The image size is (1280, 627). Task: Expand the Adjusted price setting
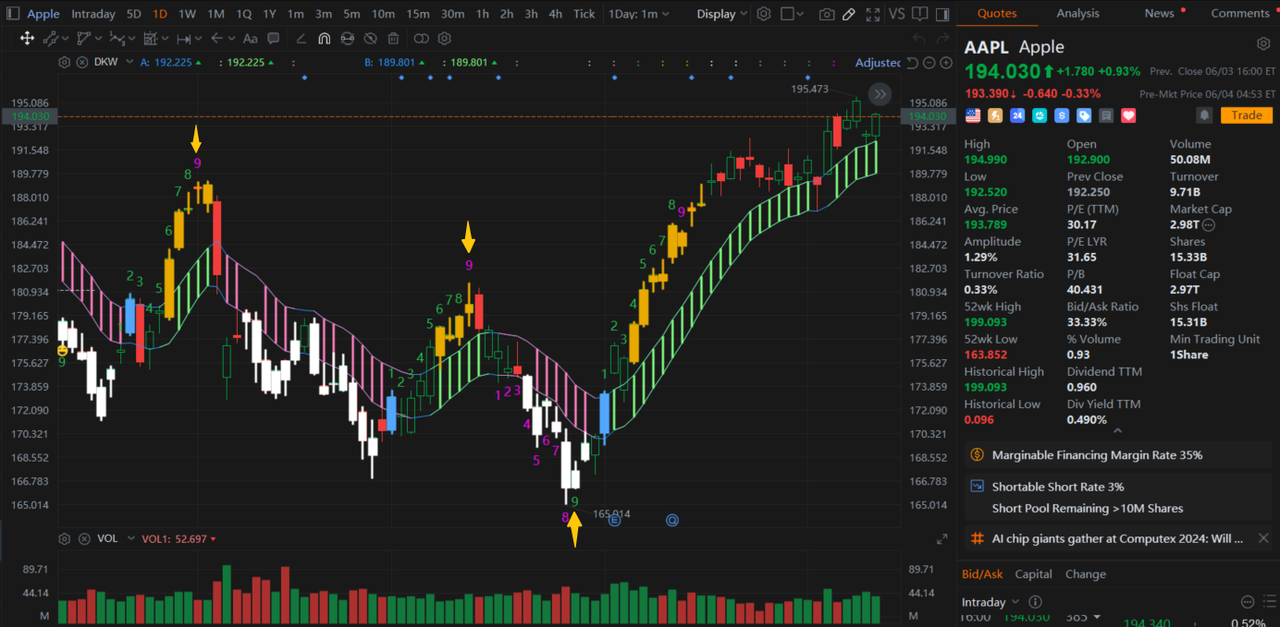[x=878, y=63]
